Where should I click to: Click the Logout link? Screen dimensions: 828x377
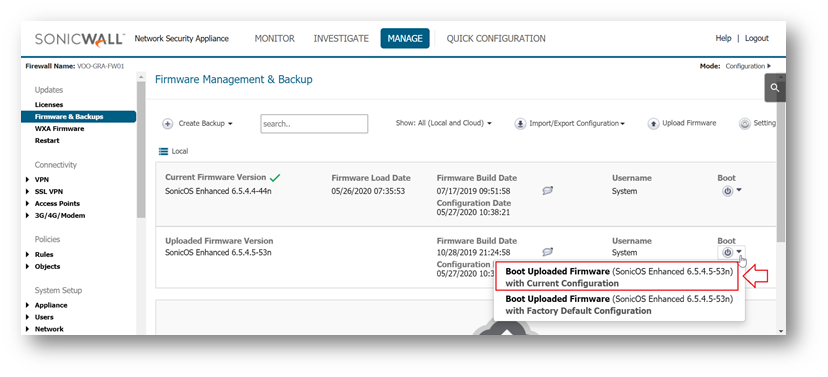[x=757, y=39]
